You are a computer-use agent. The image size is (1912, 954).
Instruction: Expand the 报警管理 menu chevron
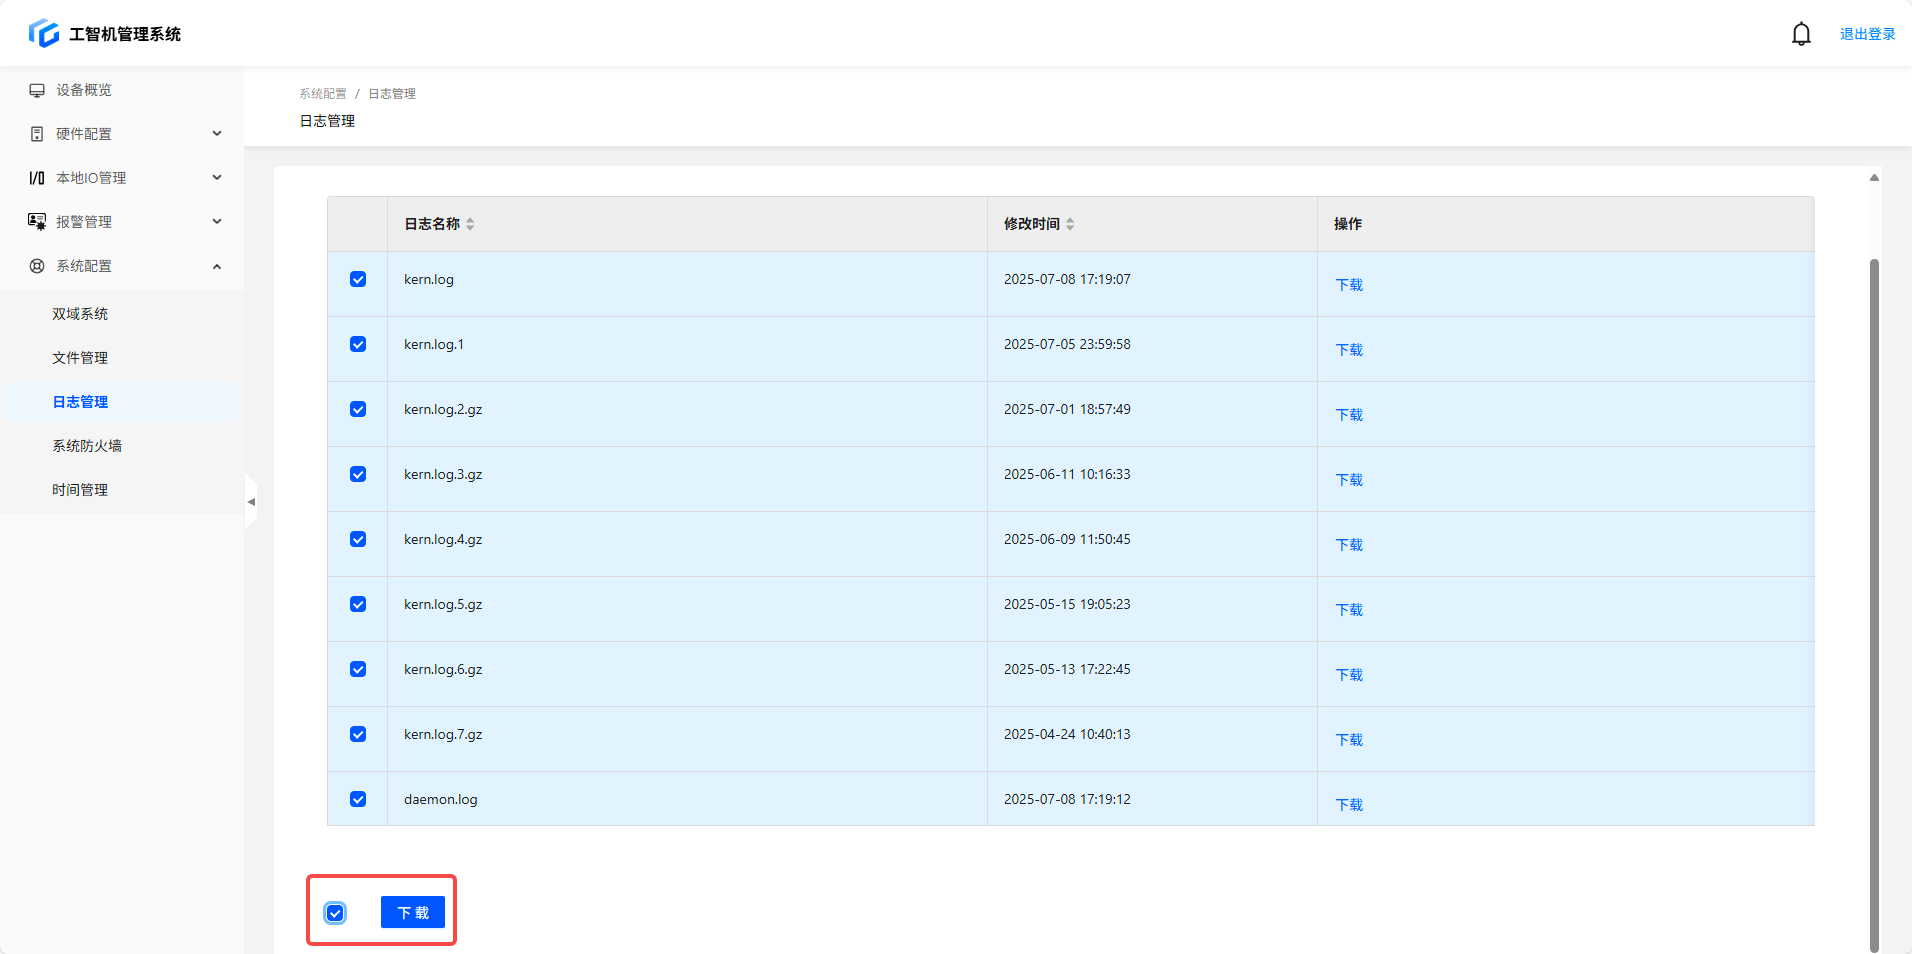(x=217, y=222)
